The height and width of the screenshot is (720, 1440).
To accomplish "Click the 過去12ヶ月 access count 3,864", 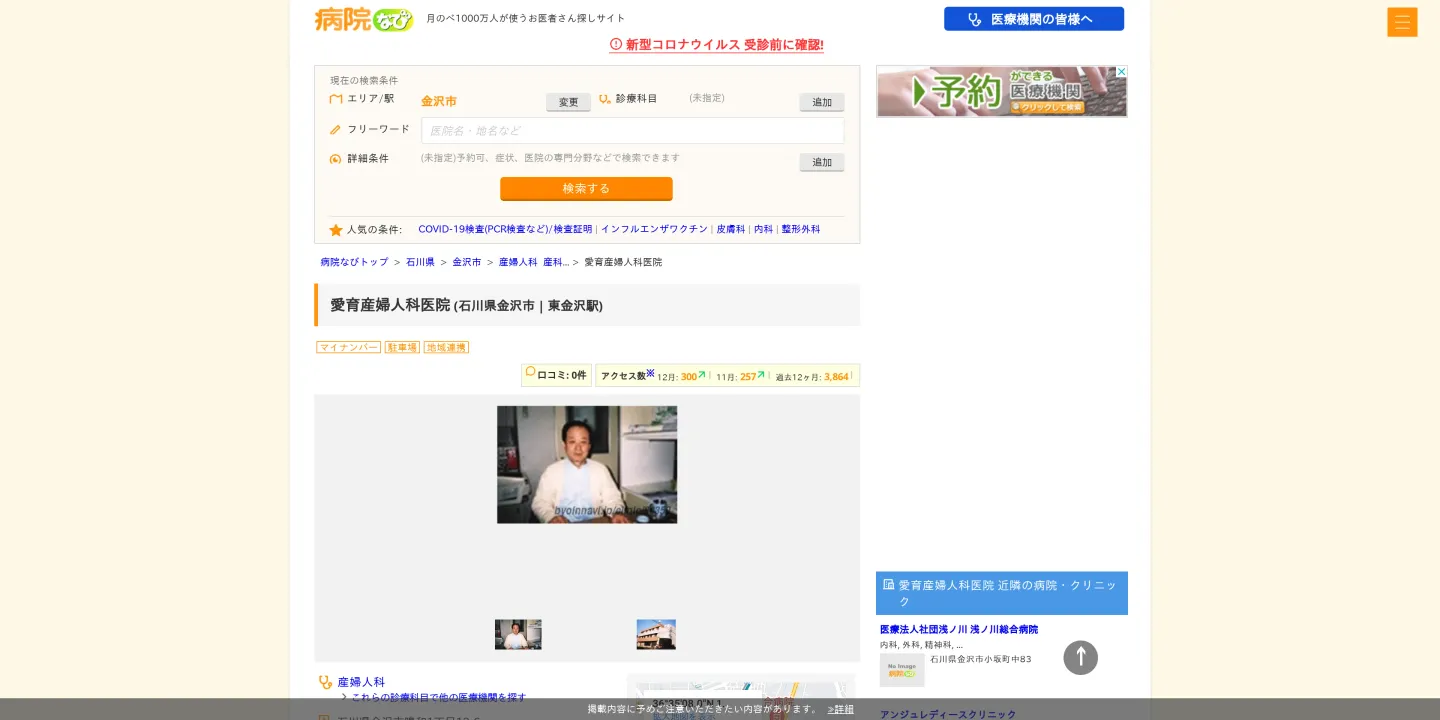I will tap(836, 377).
